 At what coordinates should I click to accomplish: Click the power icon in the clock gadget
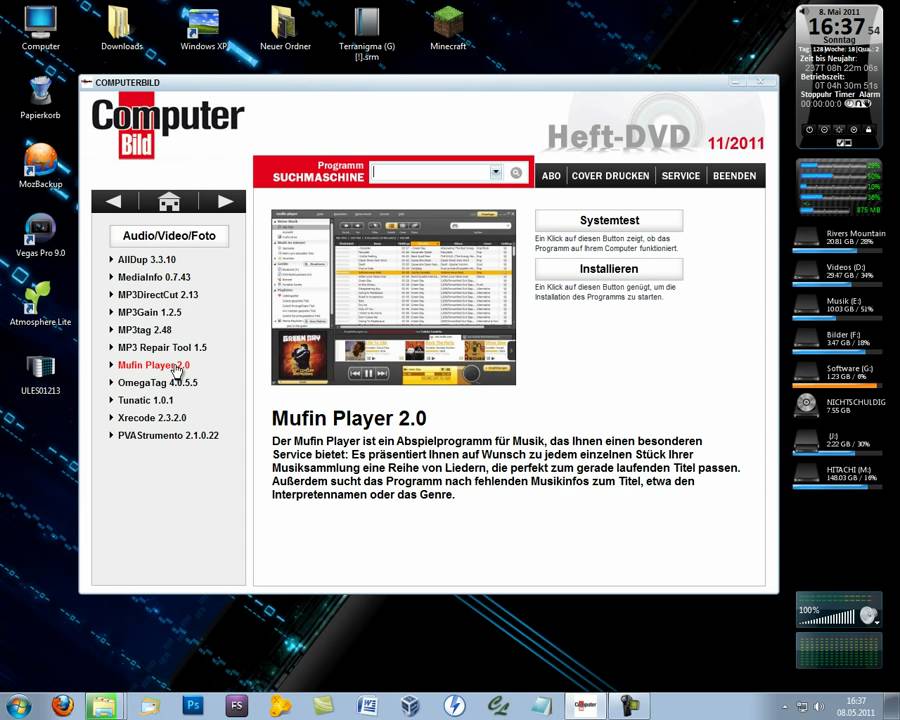click(809, 130)
